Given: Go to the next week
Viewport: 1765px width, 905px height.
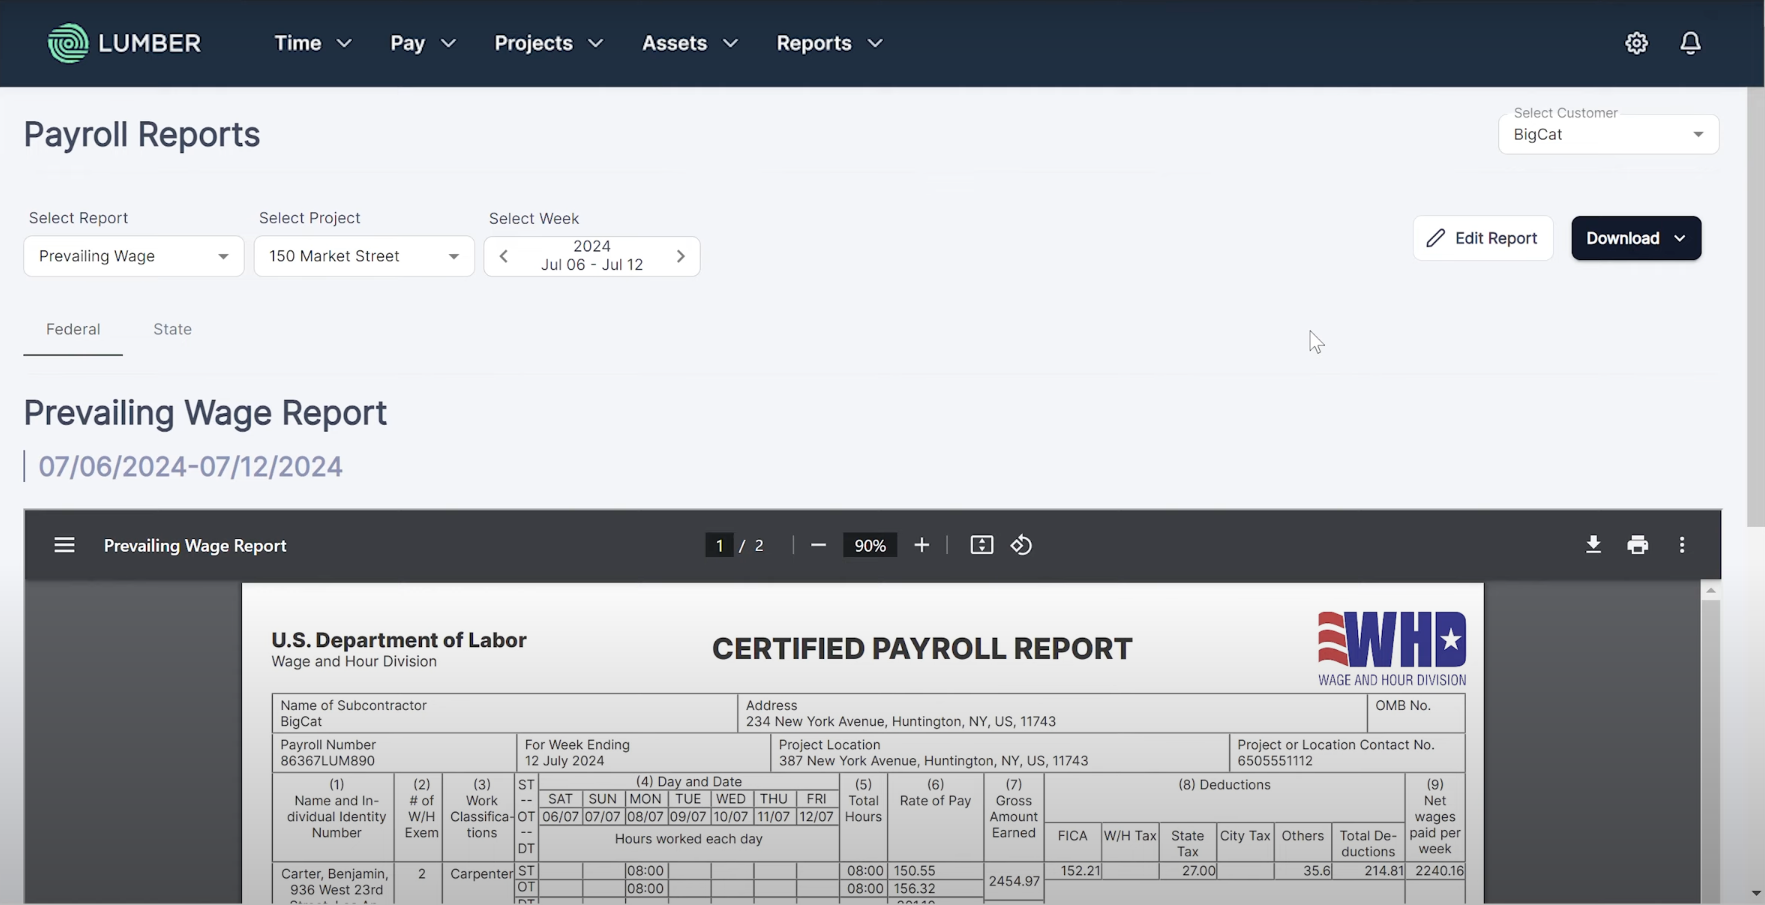Looking at the screenshot, I should pos(680,256).
